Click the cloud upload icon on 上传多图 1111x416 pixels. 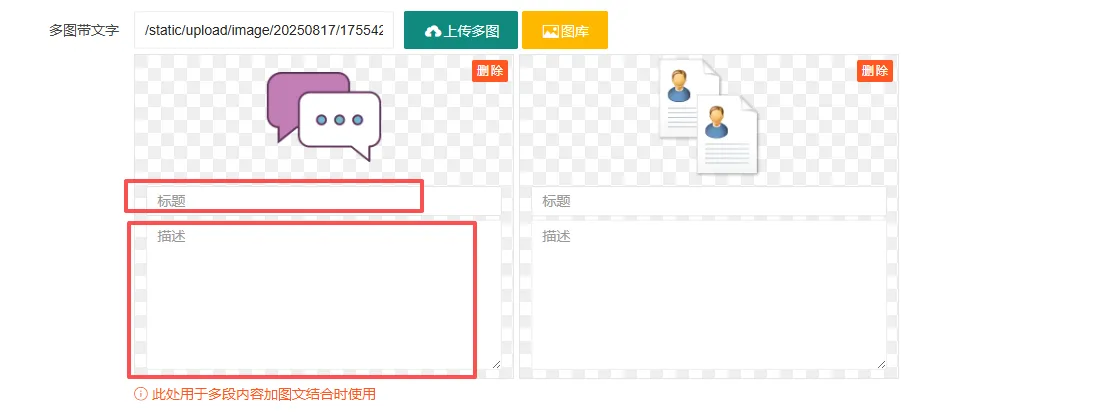click(432, 31)
